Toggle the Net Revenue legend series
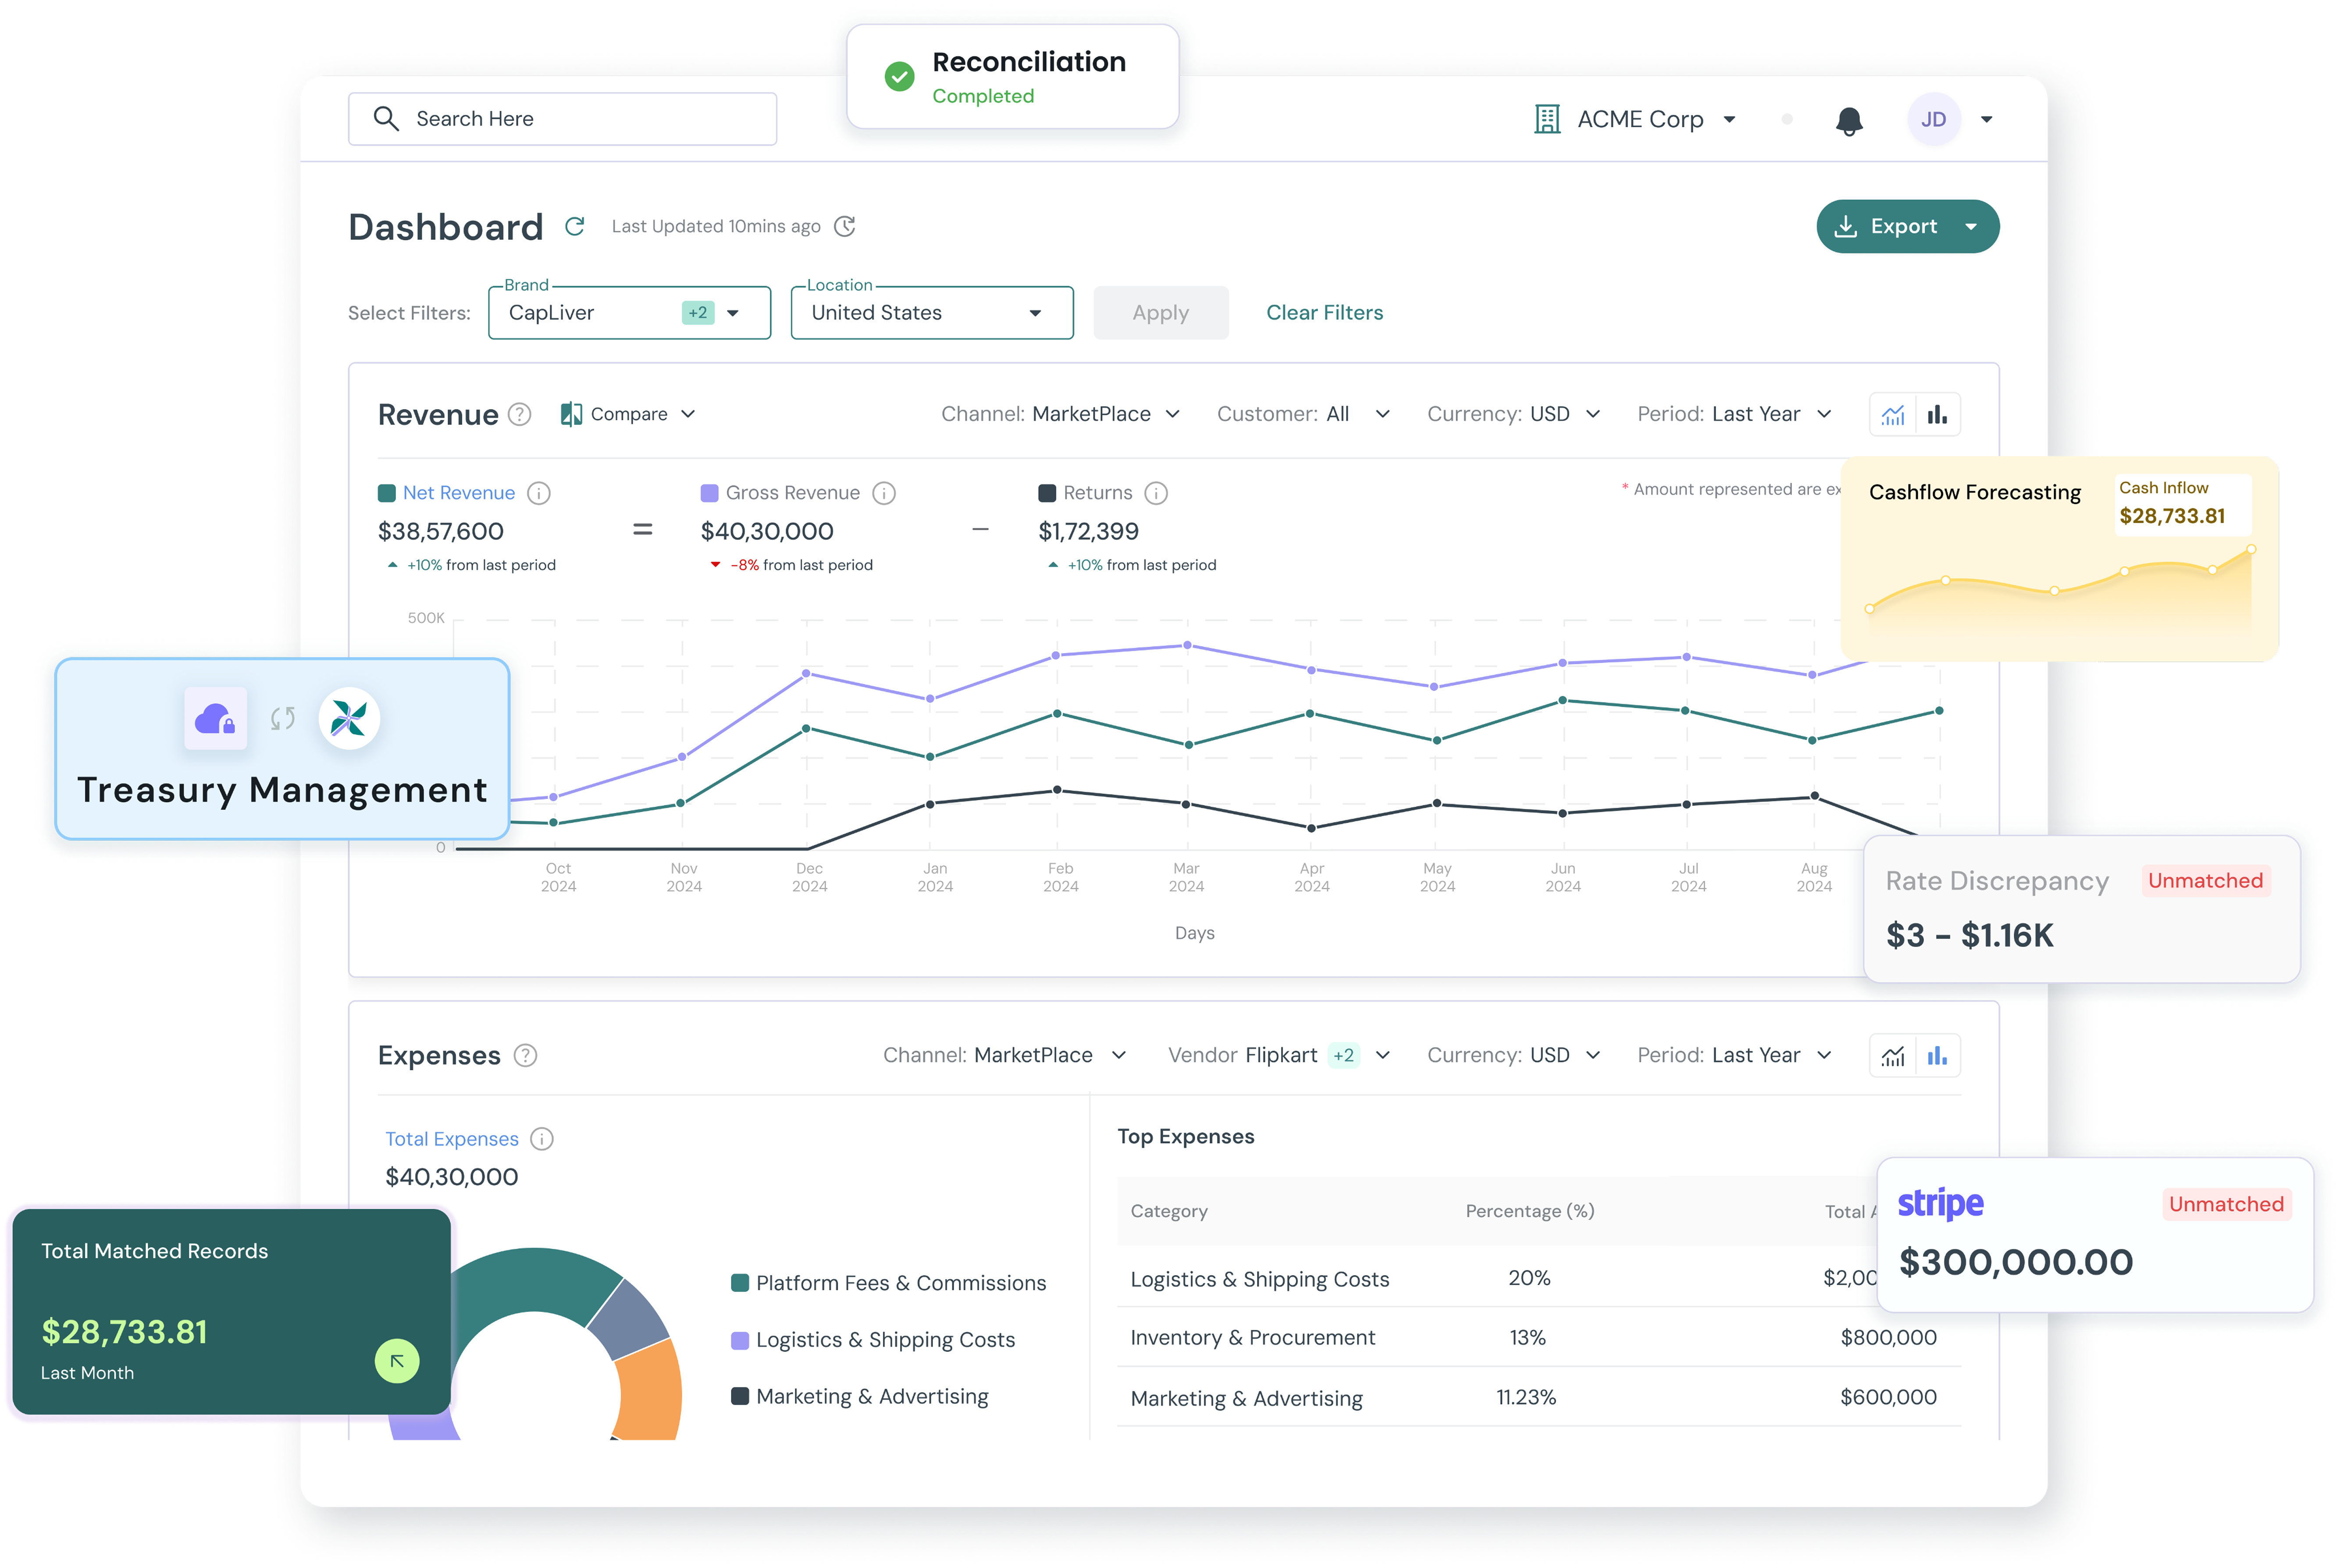 coord(387,493)
